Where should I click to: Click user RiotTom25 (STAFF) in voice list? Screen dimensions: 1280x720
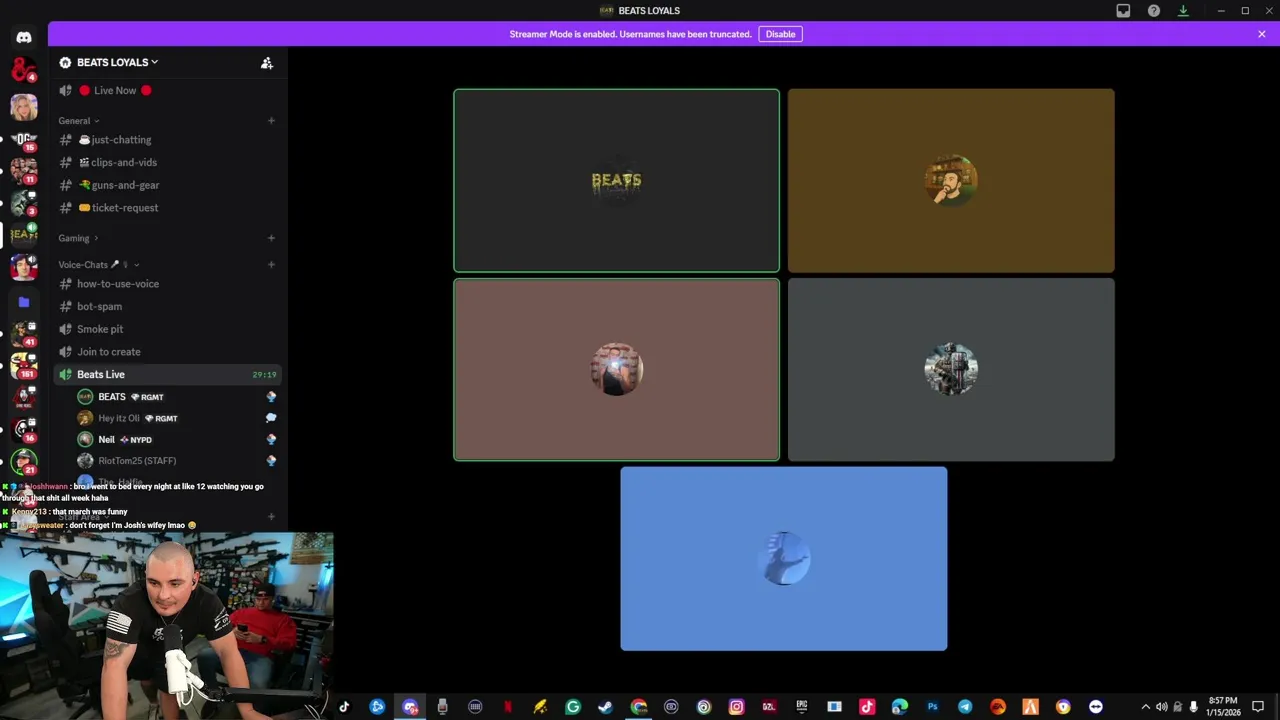click(x=177, y=461)
